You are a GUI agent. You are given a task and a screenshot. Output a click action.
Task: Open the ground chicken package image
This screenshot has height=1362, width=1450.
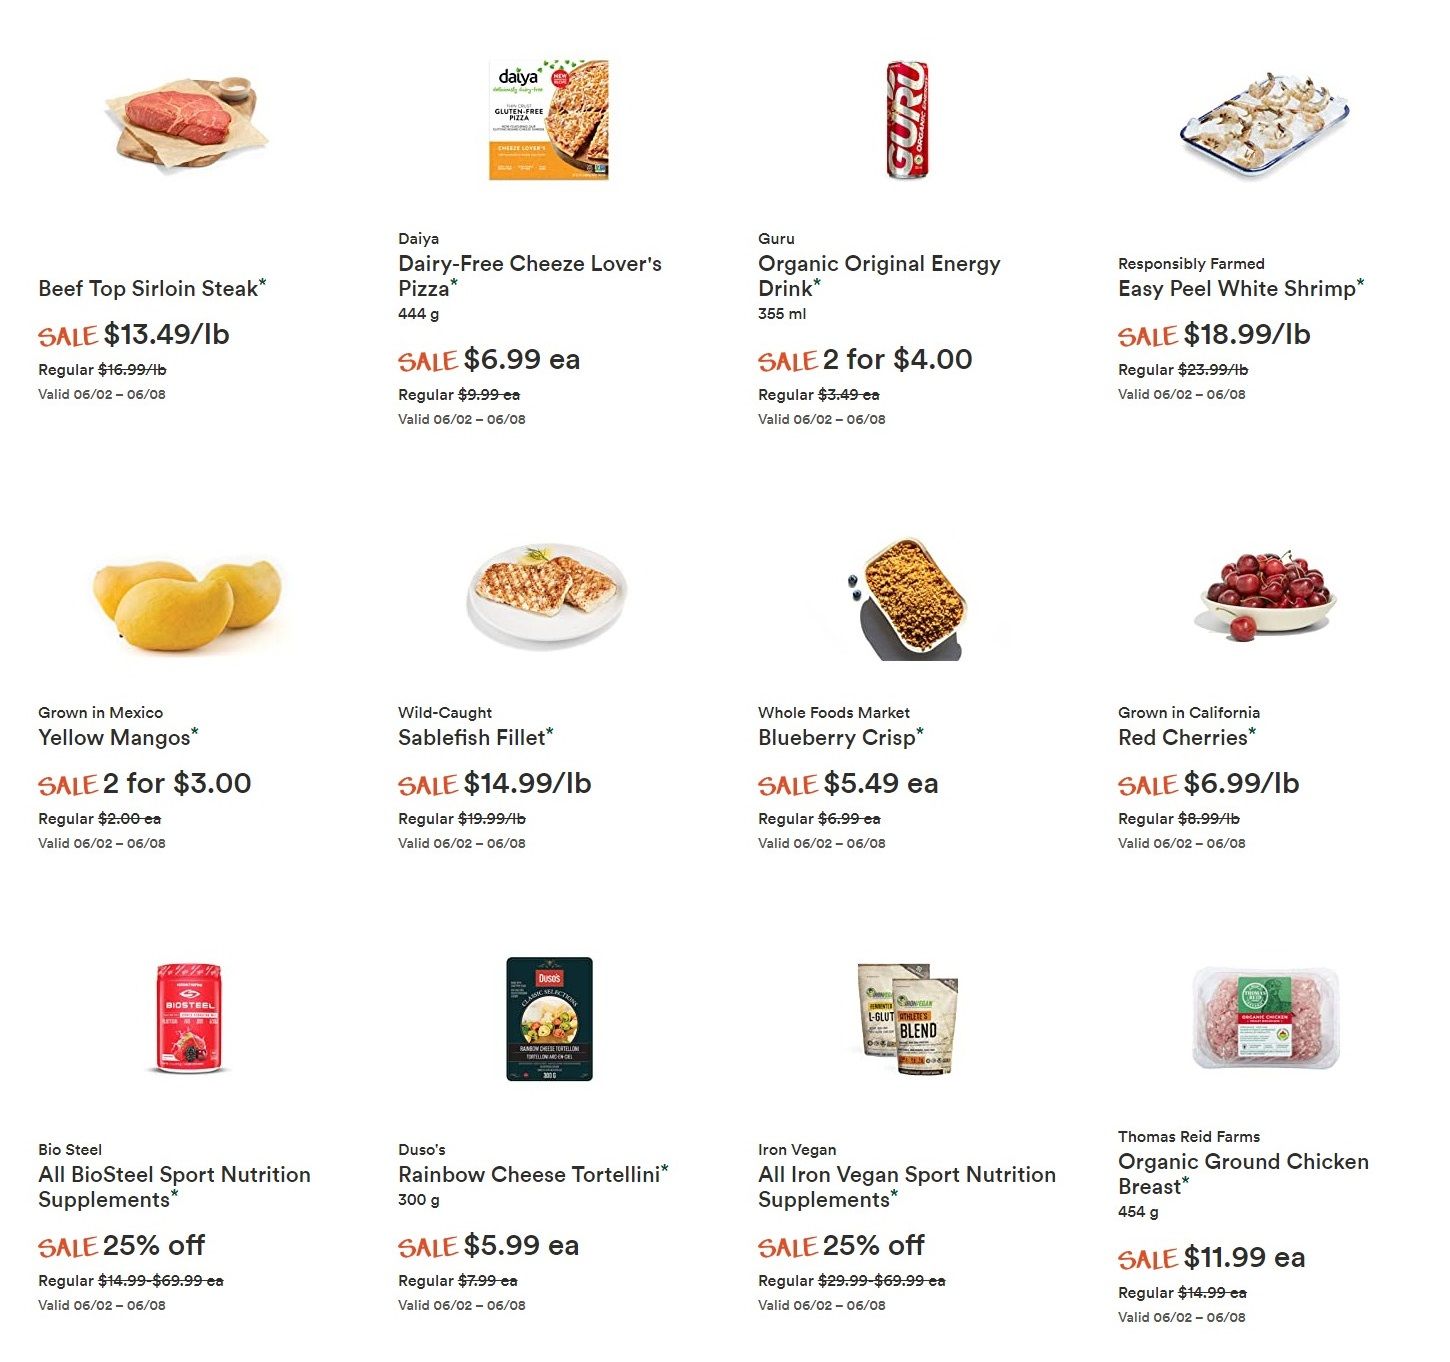click(1266, 1019)
